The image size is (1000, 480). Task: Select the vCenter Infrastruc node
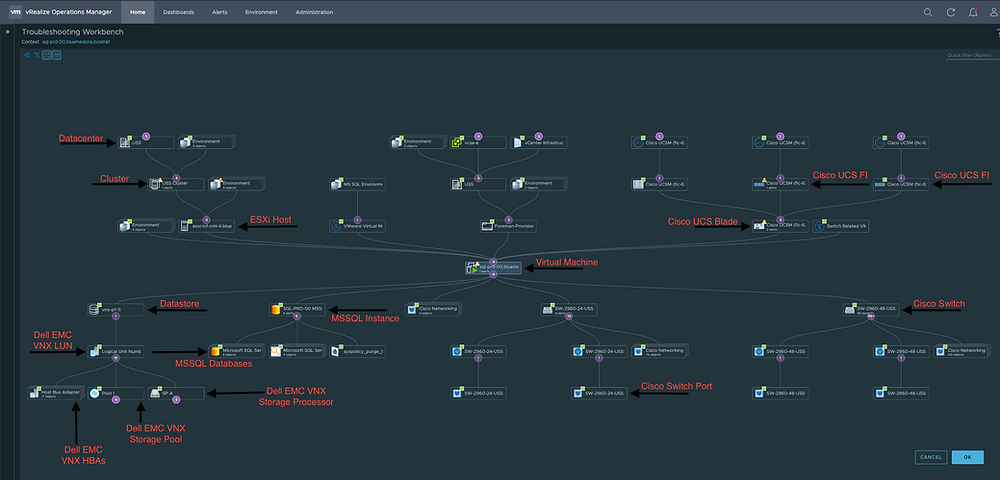coord(538,143)
